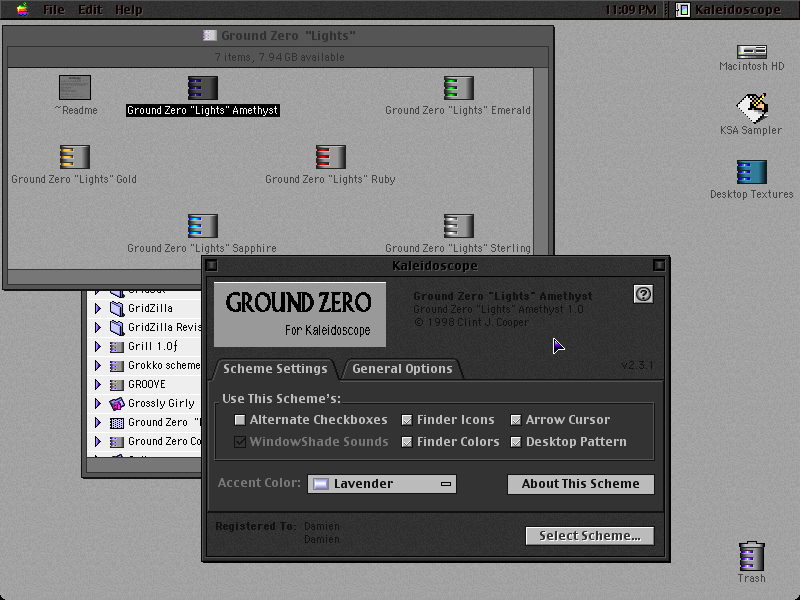The image size is (800, 600).
Task: Click the Select Scheme... button
Action: (x=590, y=536)
